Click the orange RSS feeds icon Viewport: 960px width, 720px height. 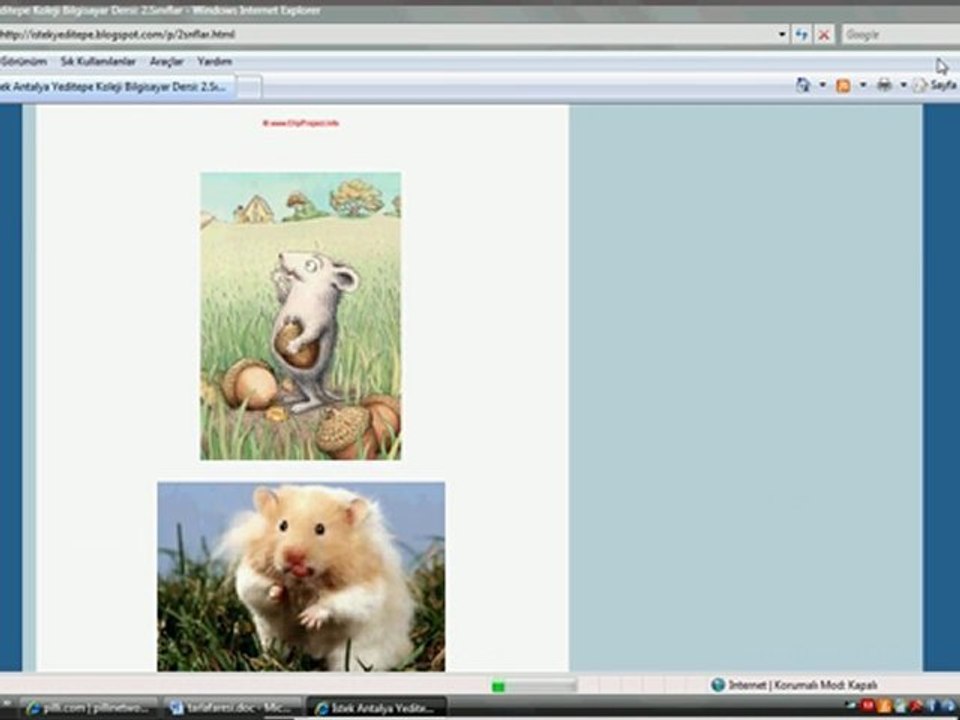(x=843, y=86)
